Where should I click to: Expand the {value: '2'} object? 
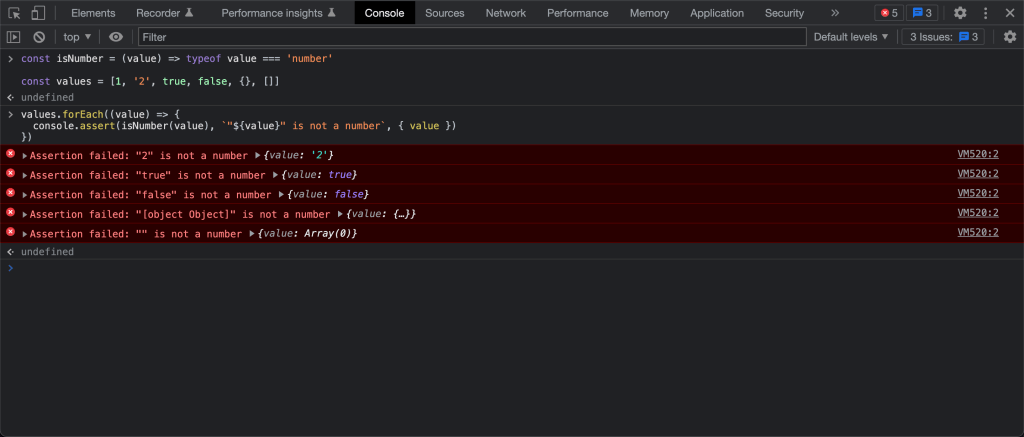pos(257,155)
